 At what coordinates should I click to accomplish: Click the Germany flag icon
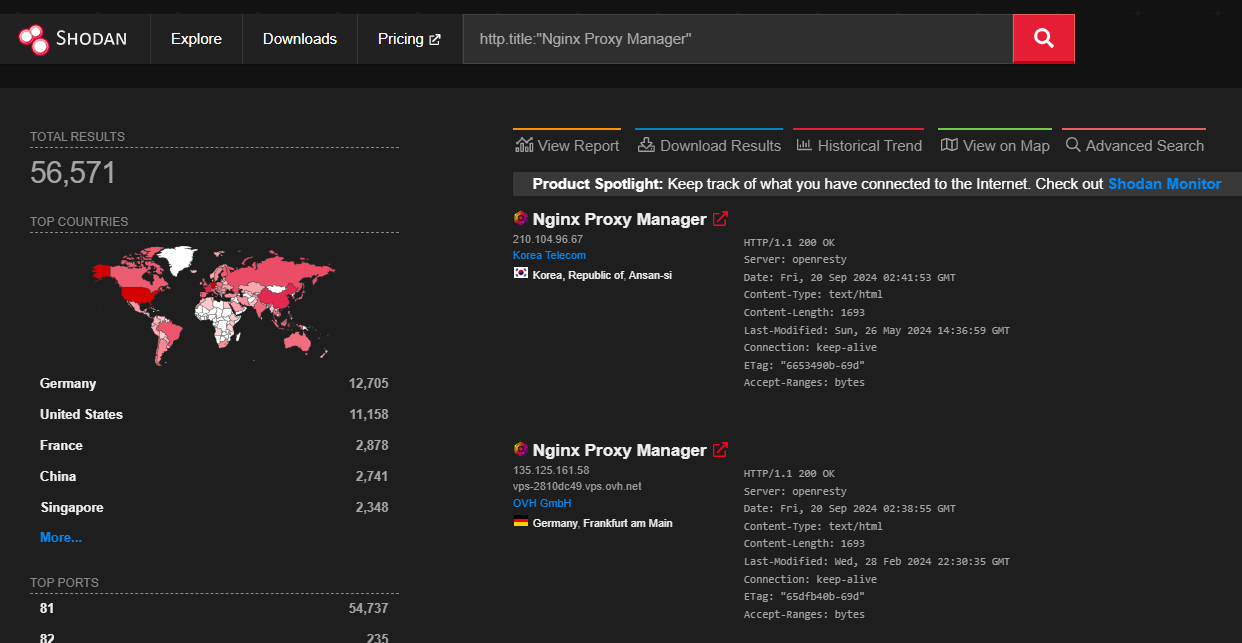click(x=520, y=522)
